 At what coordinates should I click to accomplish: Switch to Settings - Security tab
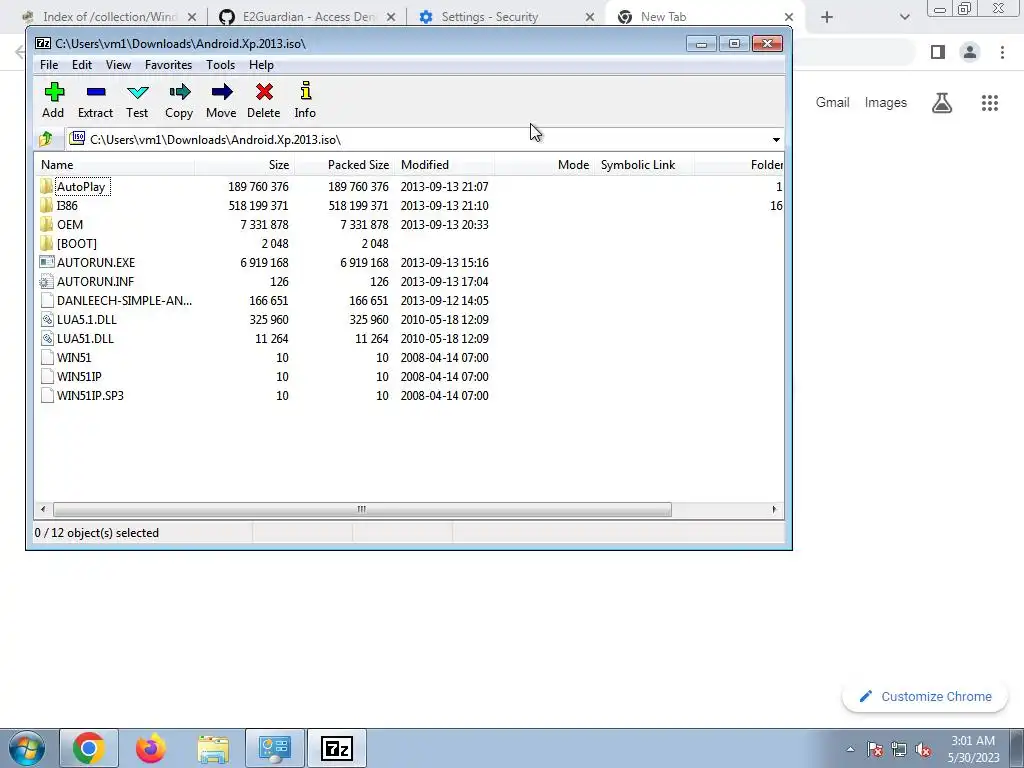tap(503, 17)
